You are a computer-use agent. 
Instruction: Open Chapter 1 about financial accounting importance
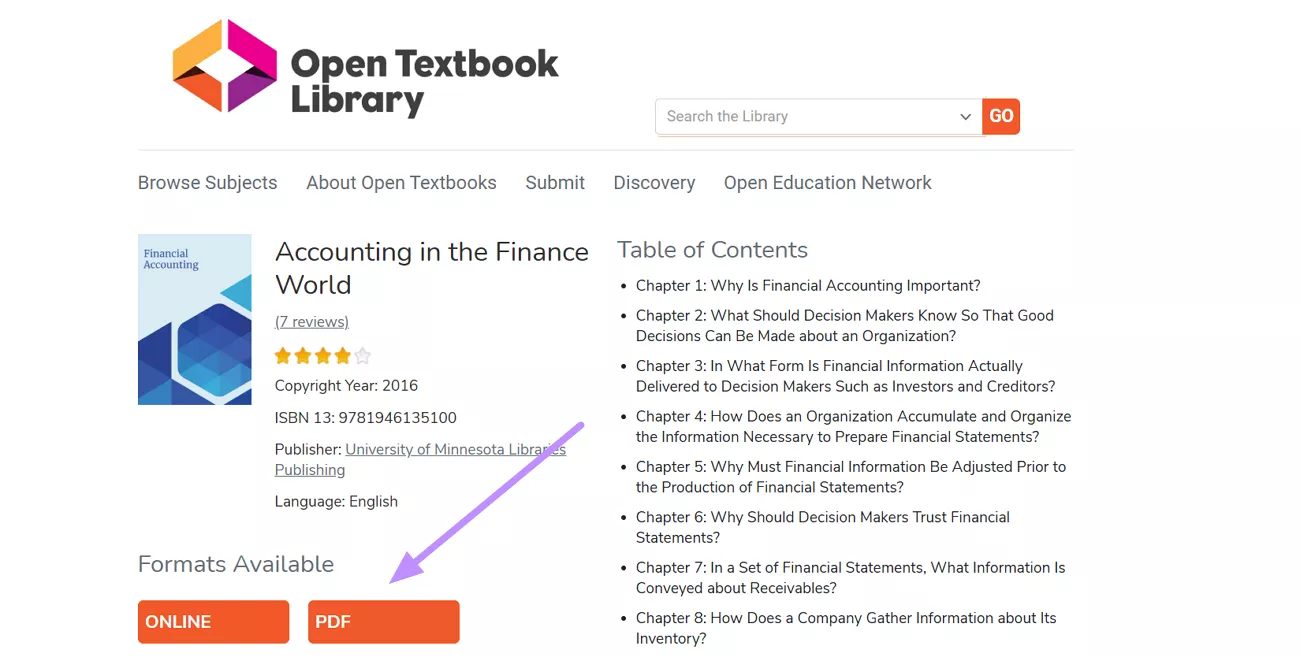808,285
